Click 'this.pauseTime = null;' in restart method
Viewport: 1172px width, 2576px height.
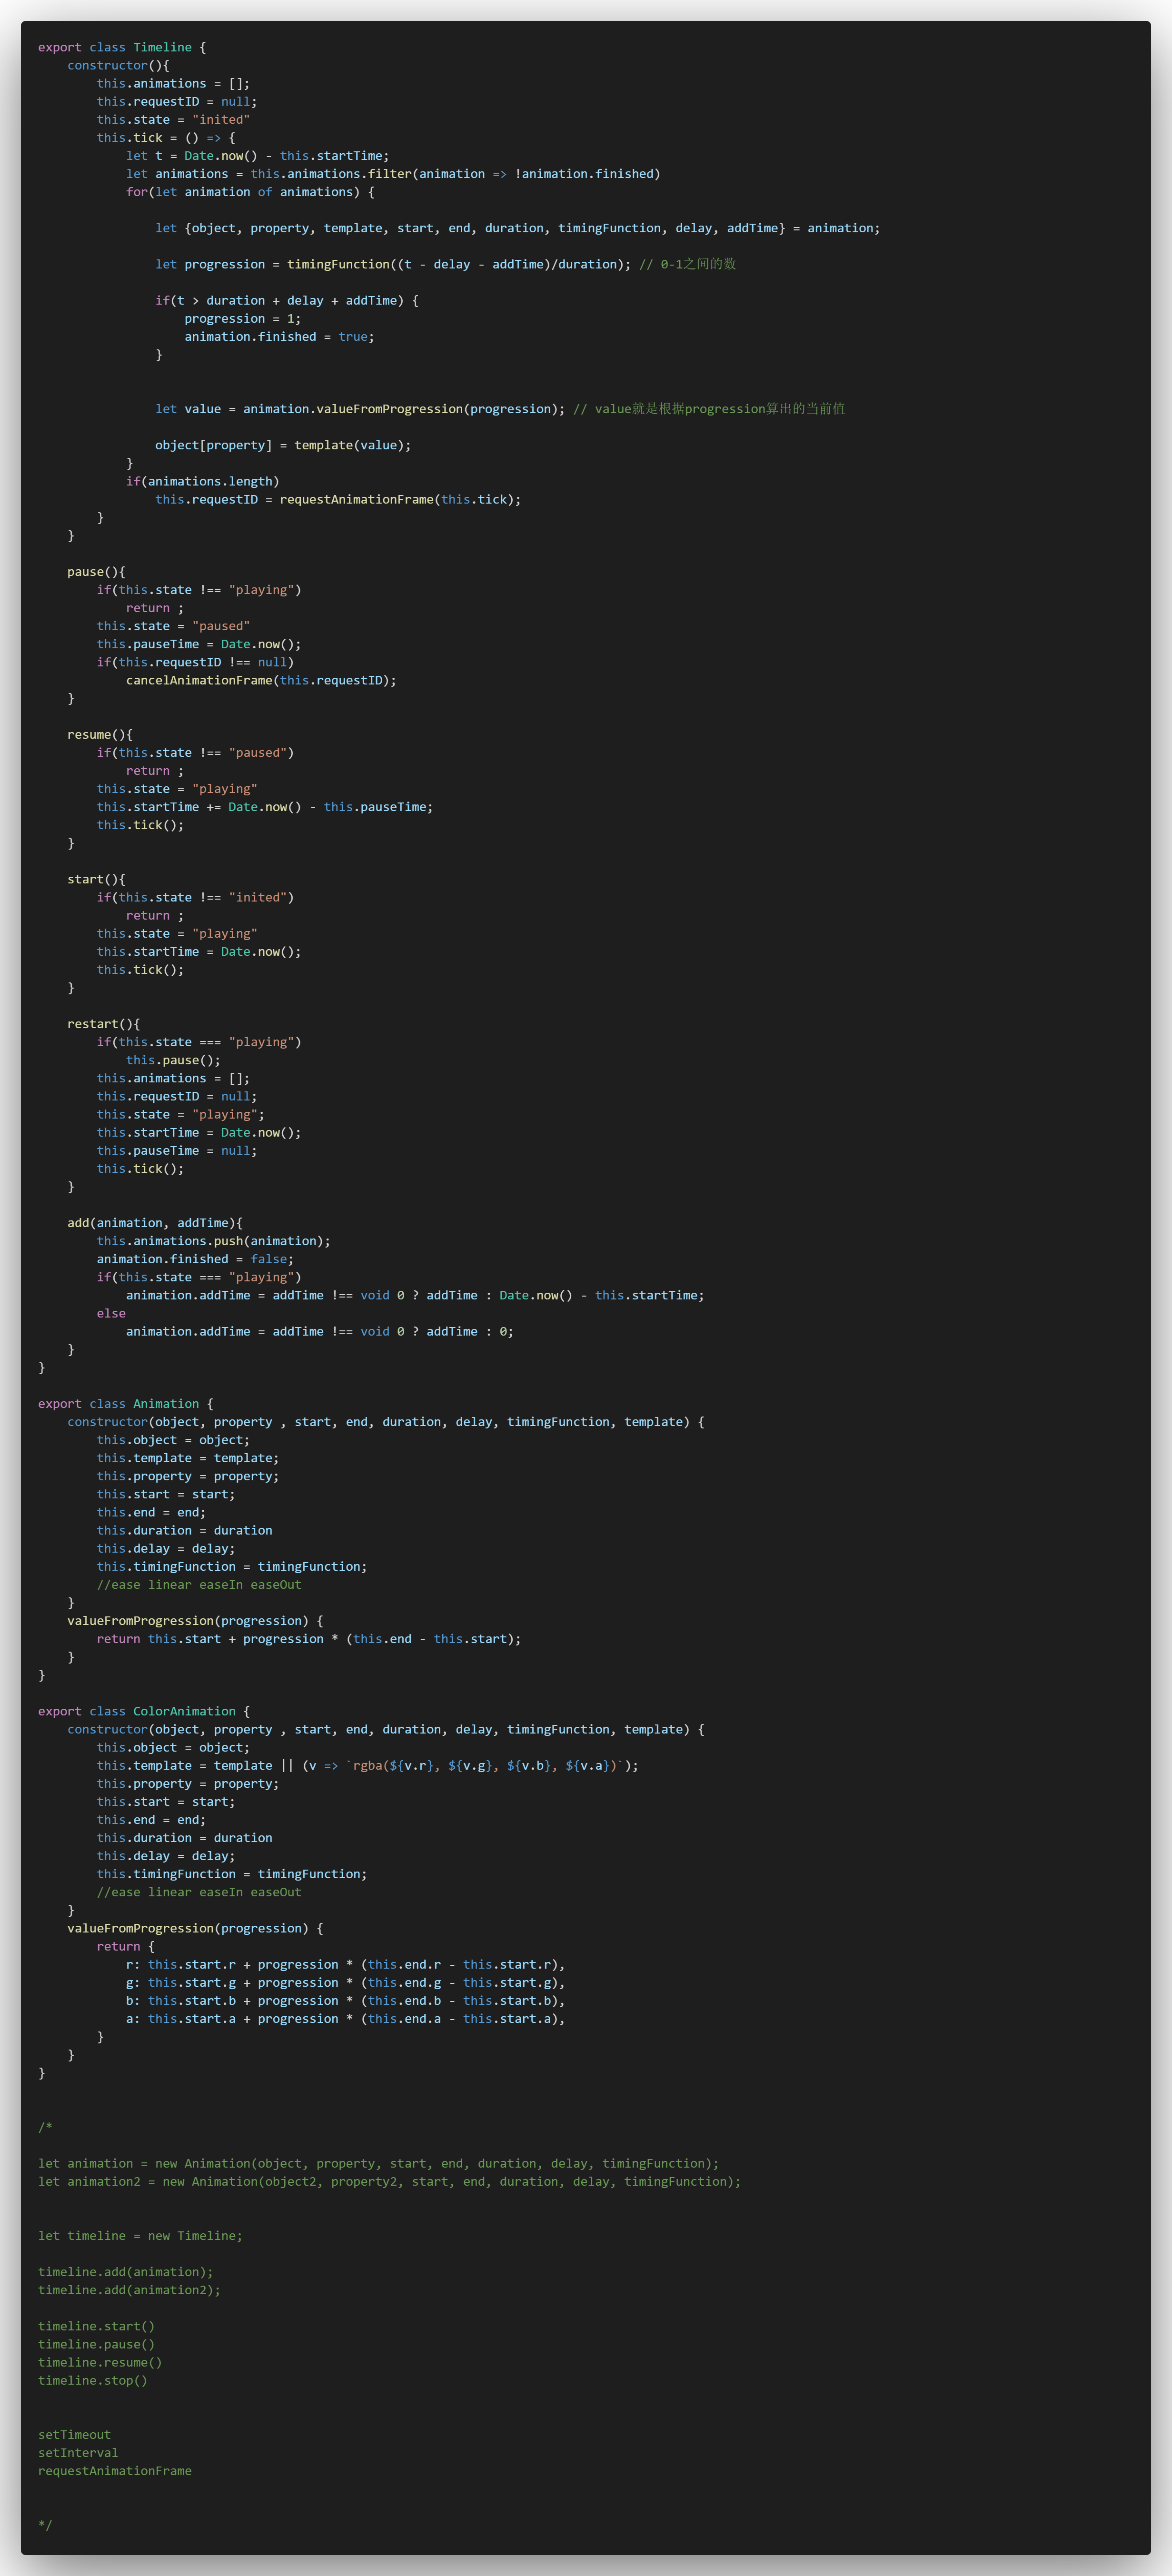(x=176, y=1150)
